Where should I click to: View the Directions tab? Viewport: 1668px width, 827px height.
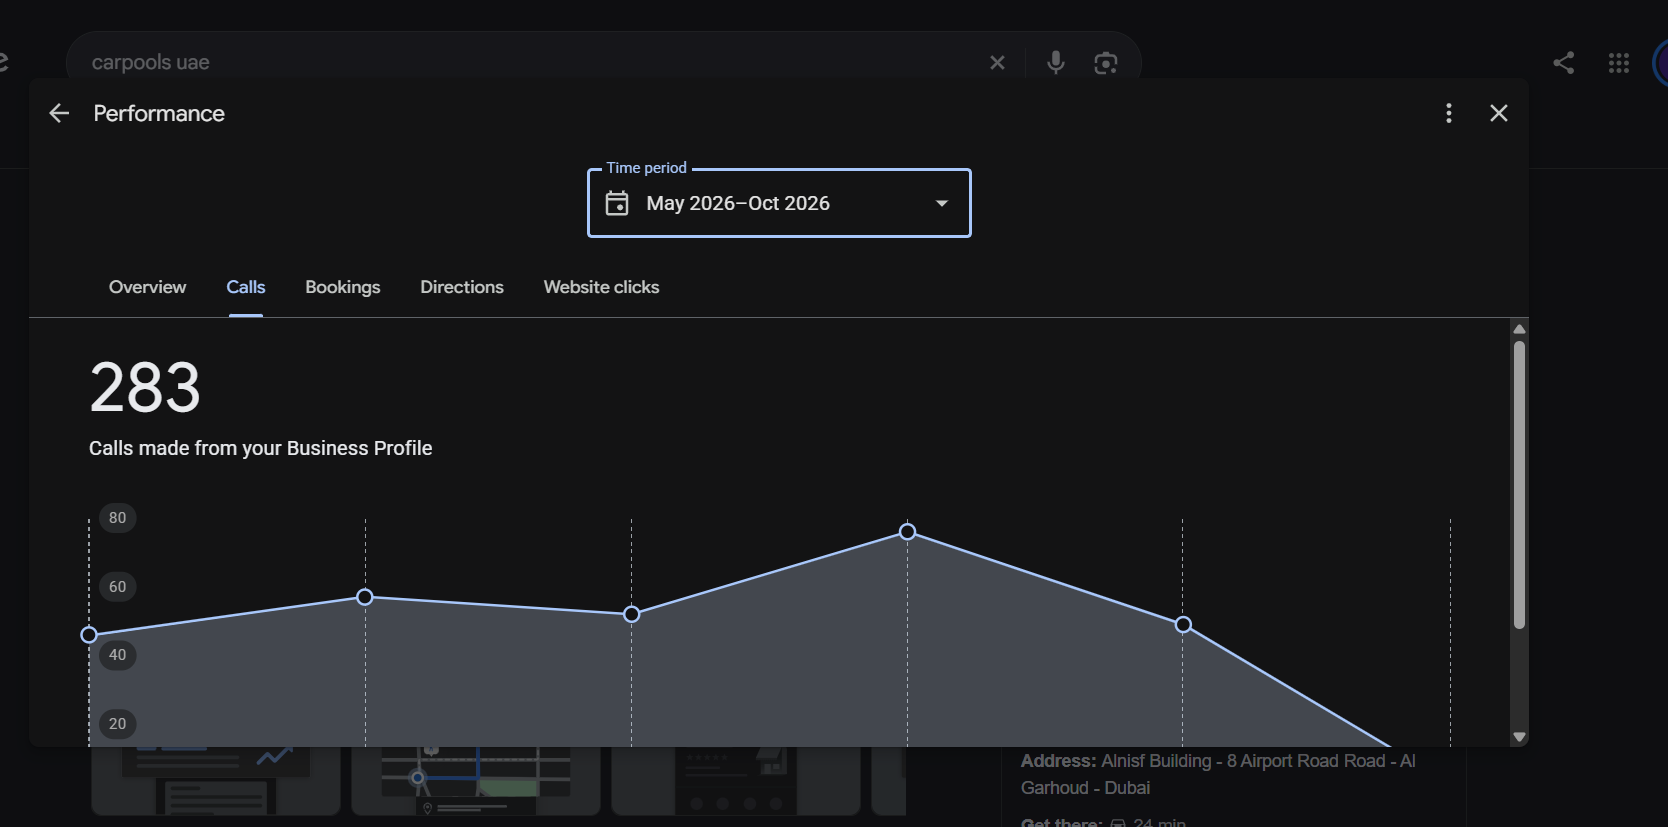pyautogui.click(x=462, y=287)
